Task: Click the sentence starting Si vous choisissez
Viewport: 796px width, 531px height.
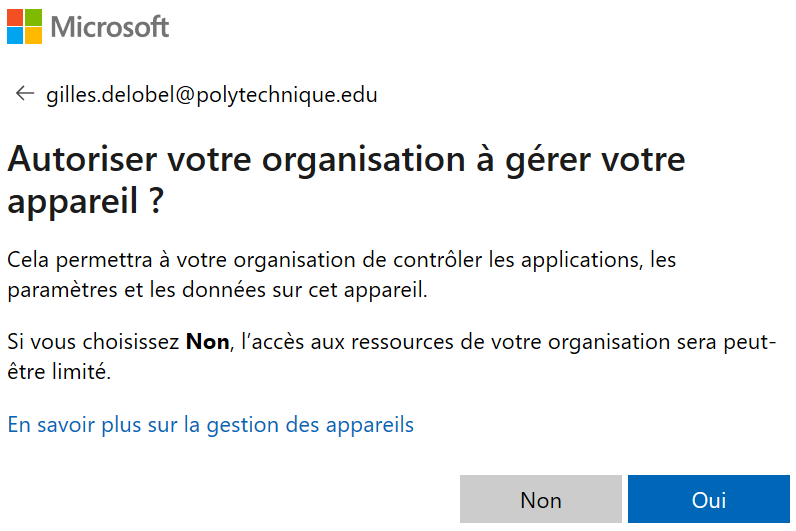Action: tap(391, 357)
